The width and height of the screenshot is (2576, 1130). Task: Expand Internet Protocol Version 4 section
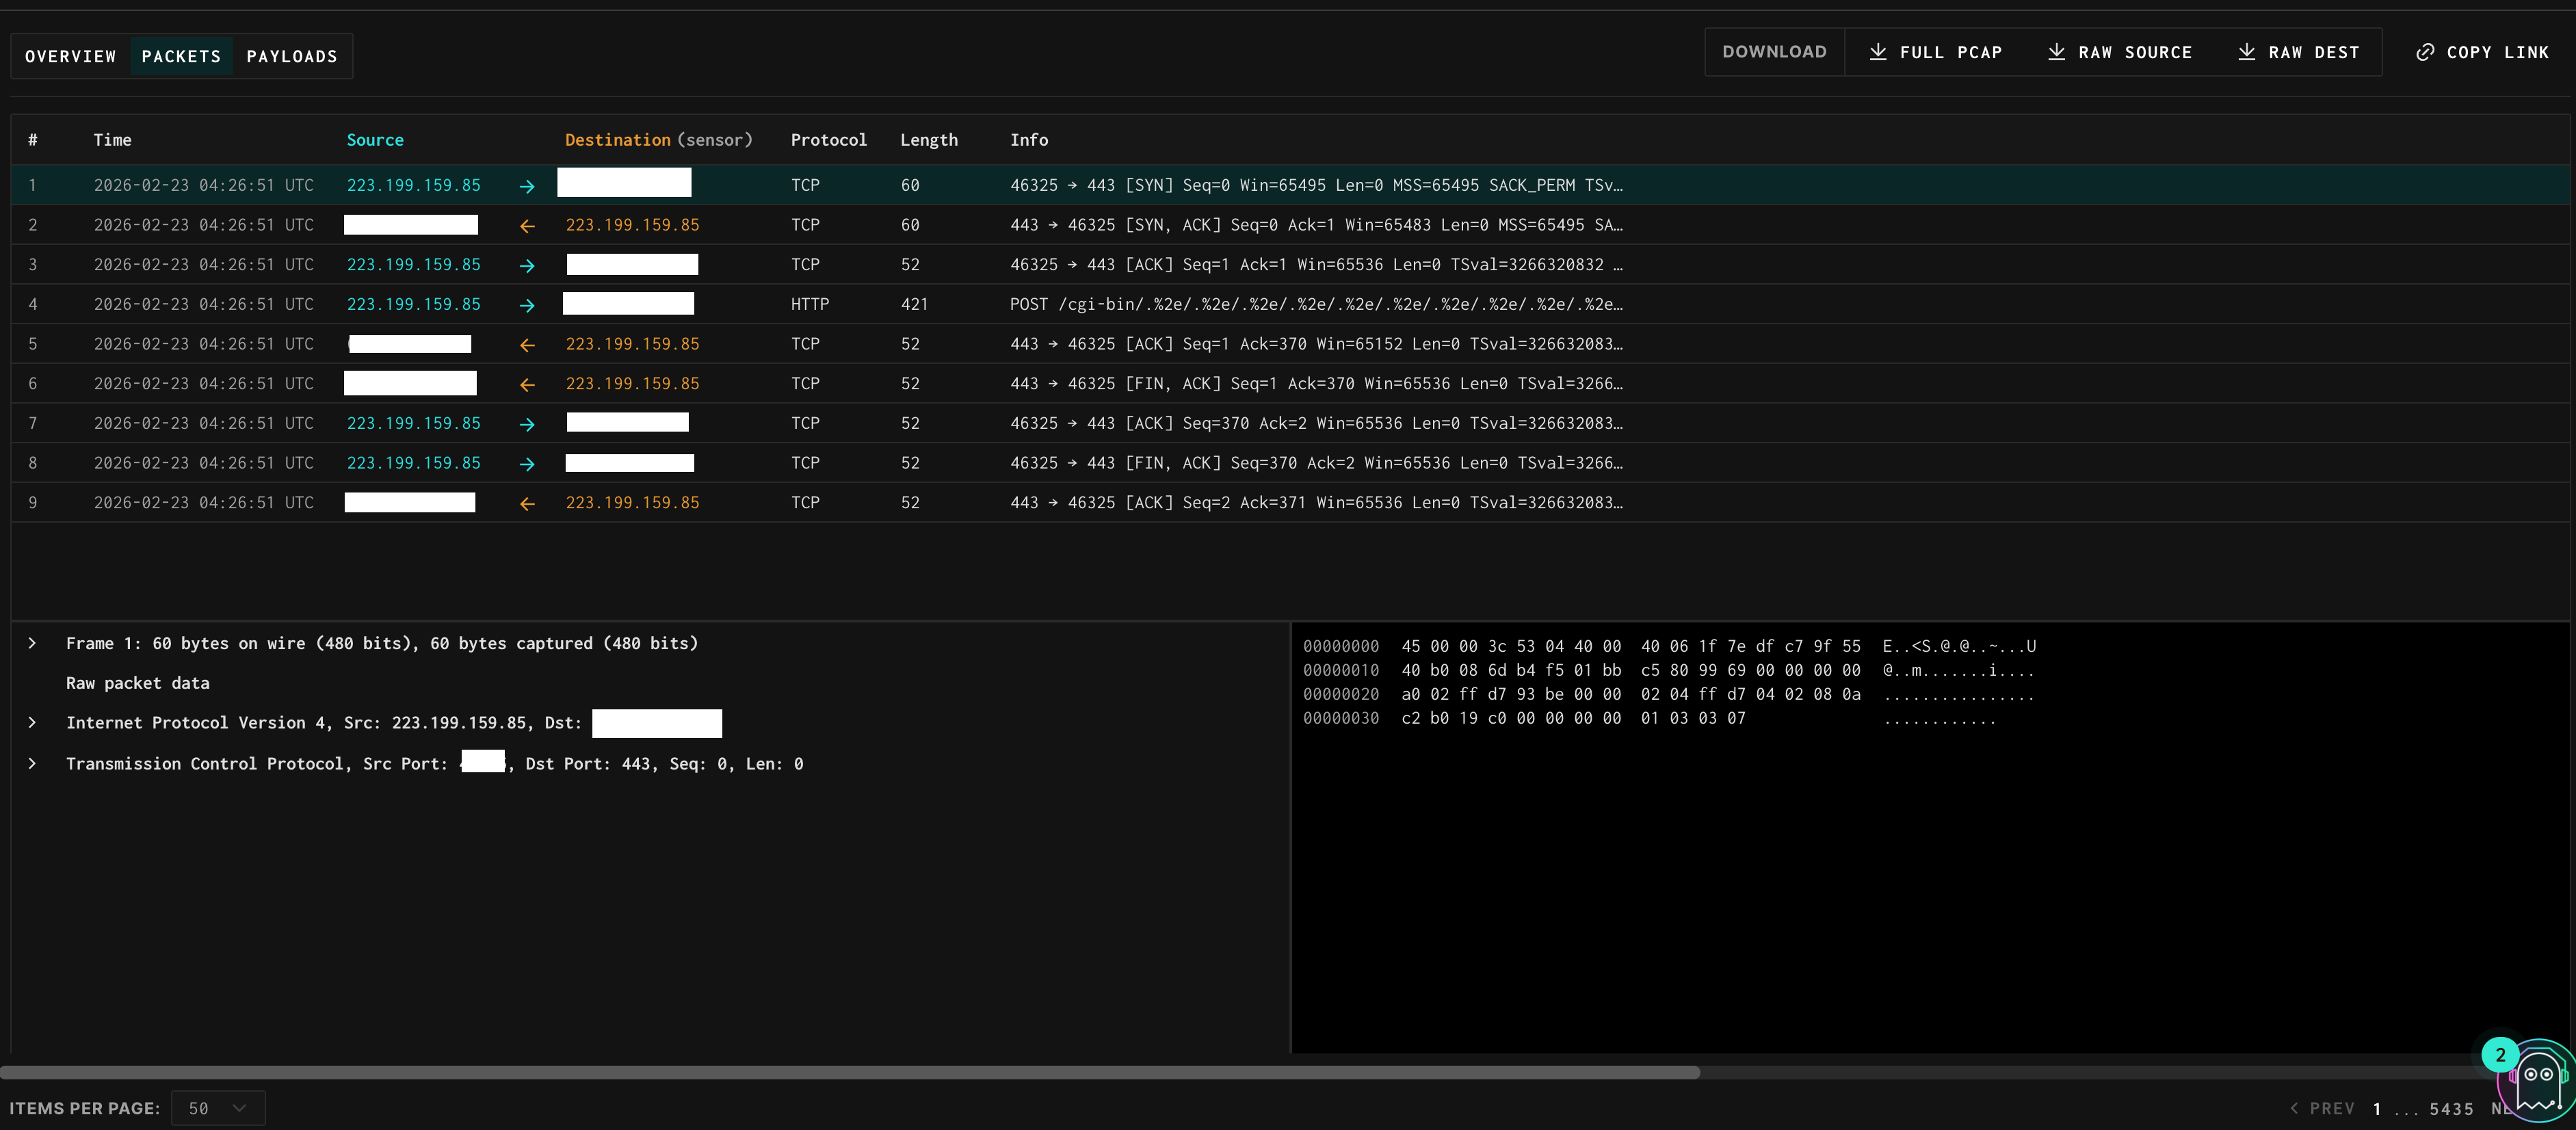click(32, 722)
